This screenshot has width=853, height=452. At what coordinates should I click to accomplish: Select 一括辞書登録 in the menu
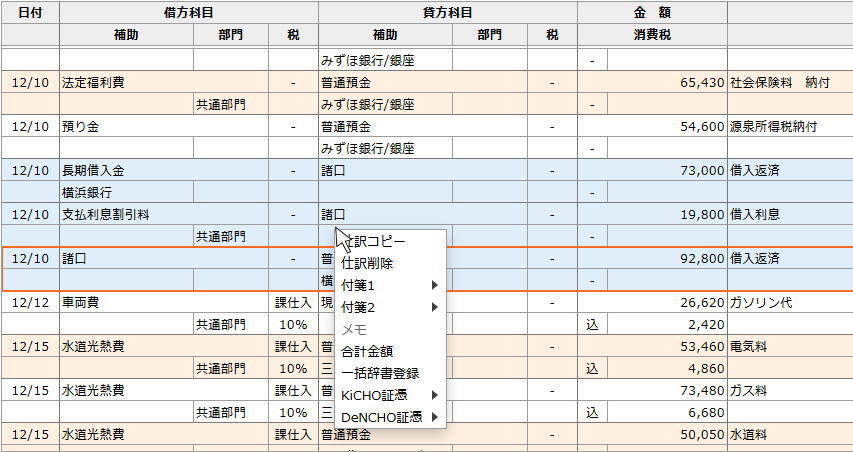coord(380,373)
